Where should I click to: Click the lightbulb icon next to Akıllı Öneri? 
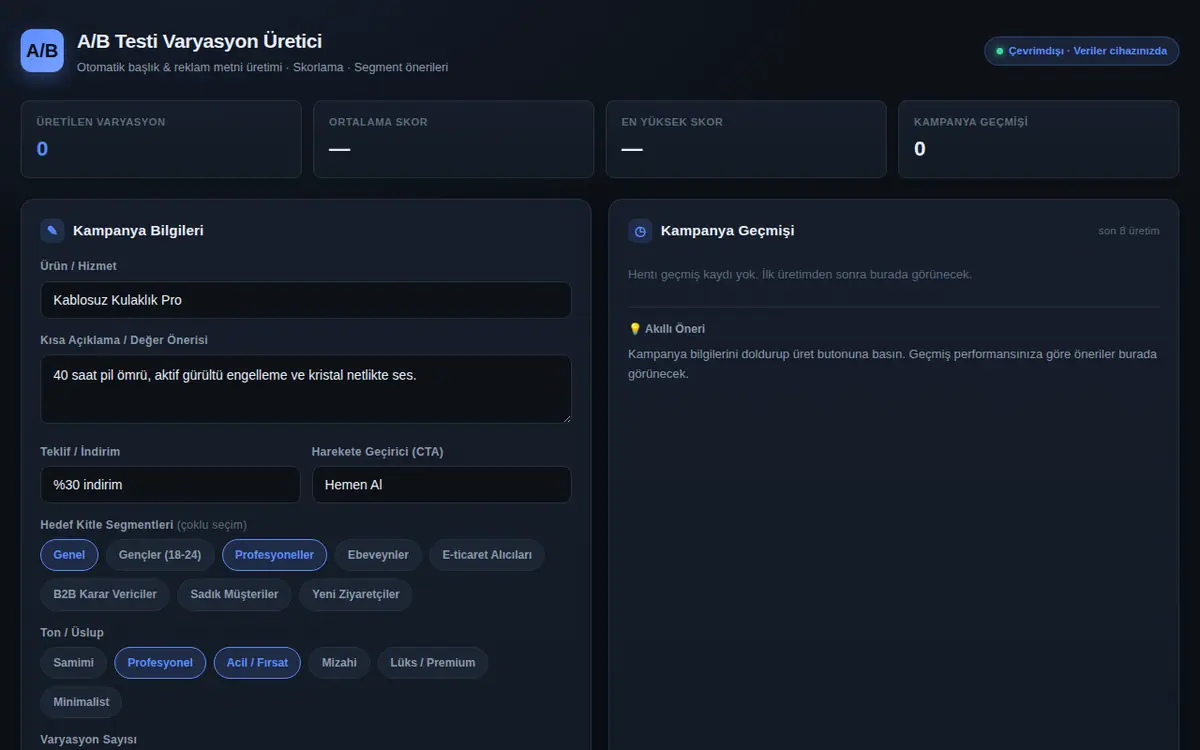point(635,329)
